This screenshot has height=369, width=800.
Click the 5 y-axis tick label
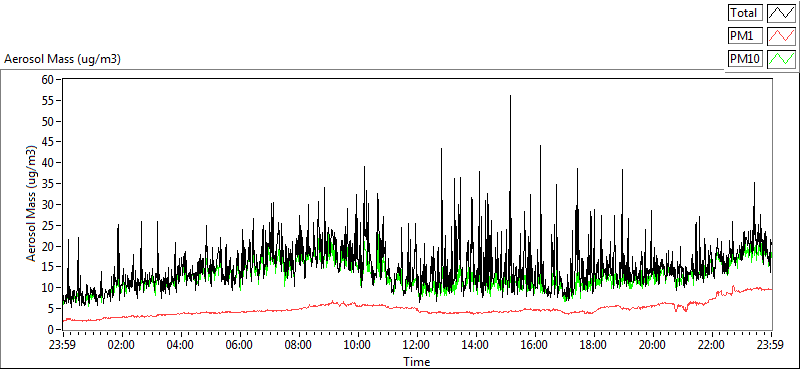coord(51,308)
